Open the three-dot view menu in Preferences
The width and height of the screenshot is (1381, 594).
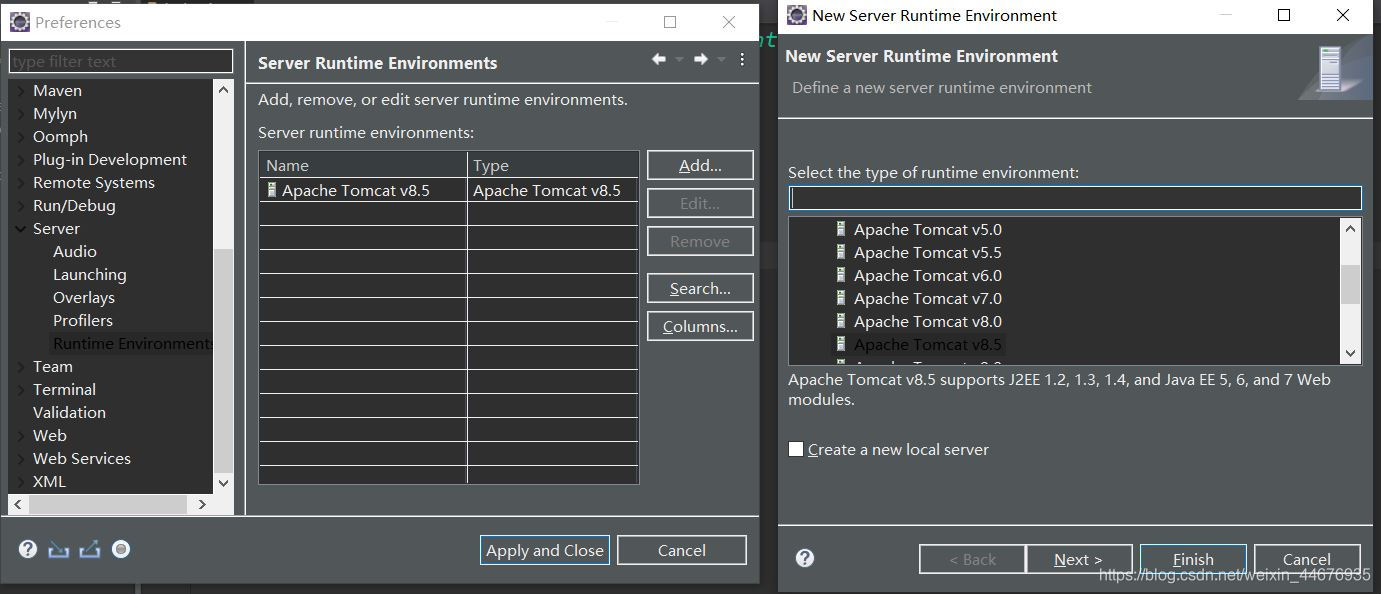point(742,60)
